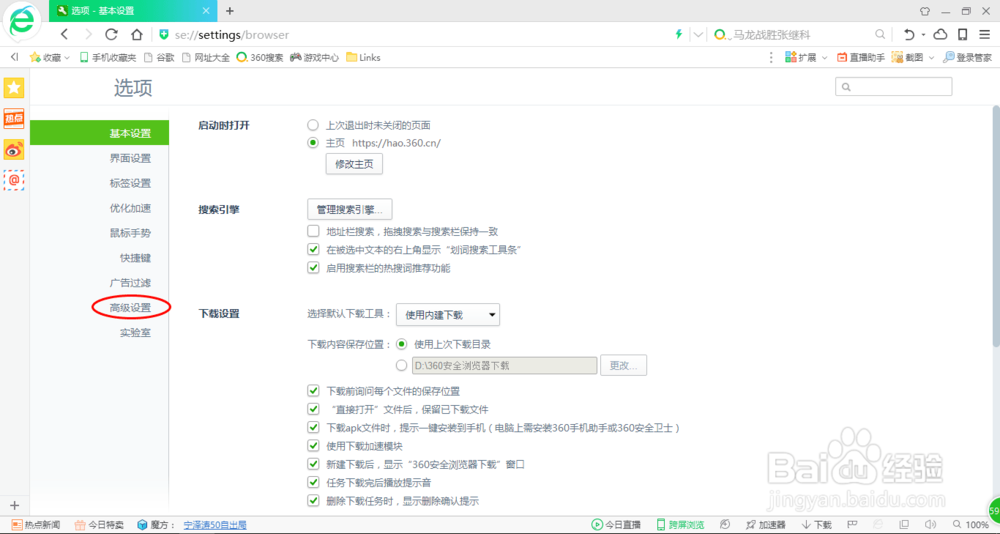Open dropdown arrow beside undo icon

[x=923, y=34]
